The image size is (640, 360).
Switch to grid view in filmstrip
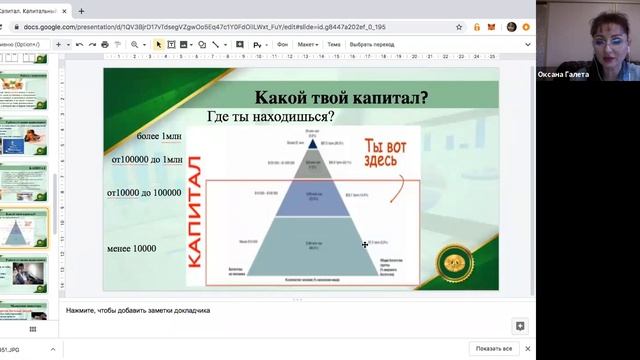(33, 329)
